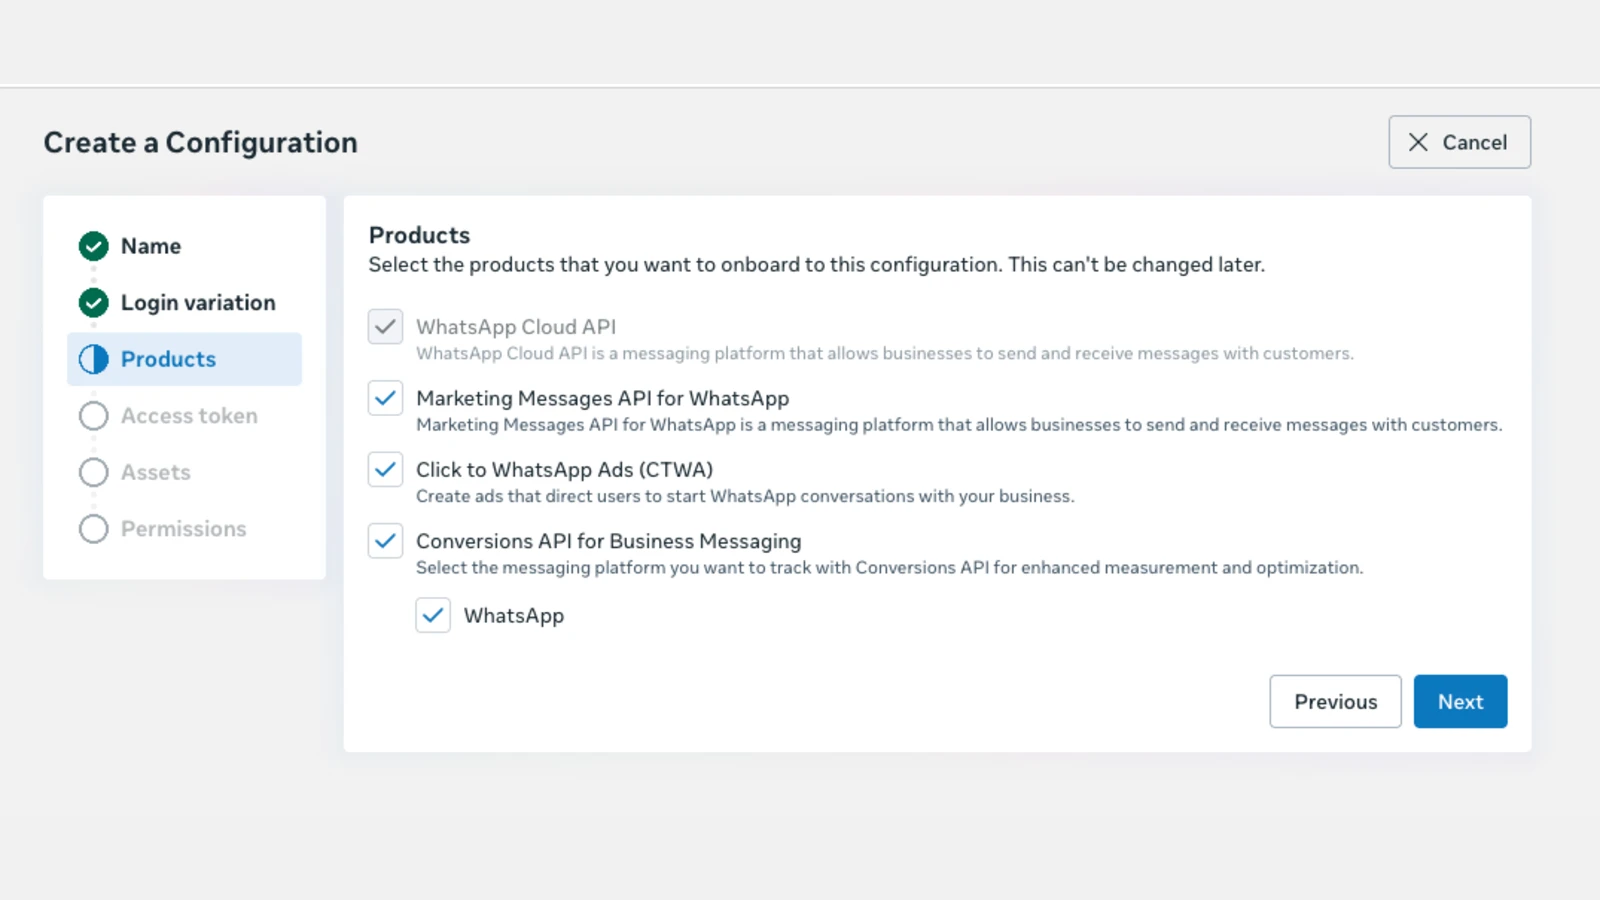Click the 'Select the messaging platform' description
The width and height of the screenshot is (1600, 900).
pos(889,568)
